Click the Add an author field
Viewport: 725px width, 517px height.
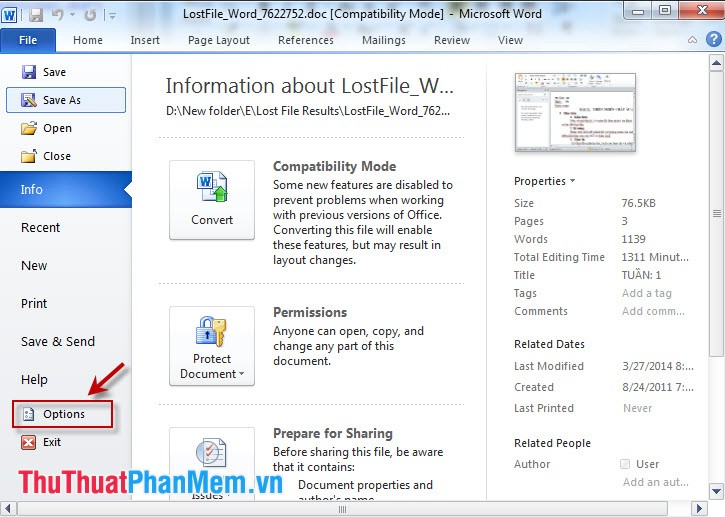tap(655, 482)
